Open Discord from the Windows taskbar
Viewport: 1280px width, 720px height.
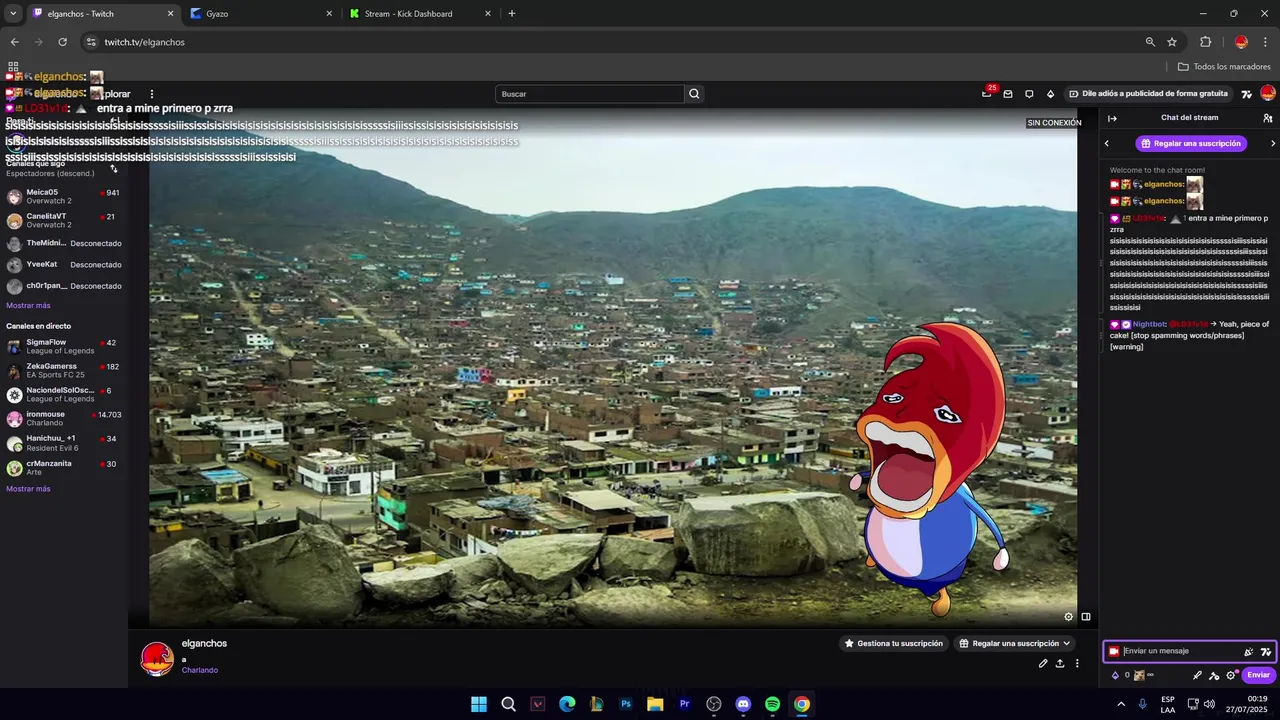tap(743, 704)
